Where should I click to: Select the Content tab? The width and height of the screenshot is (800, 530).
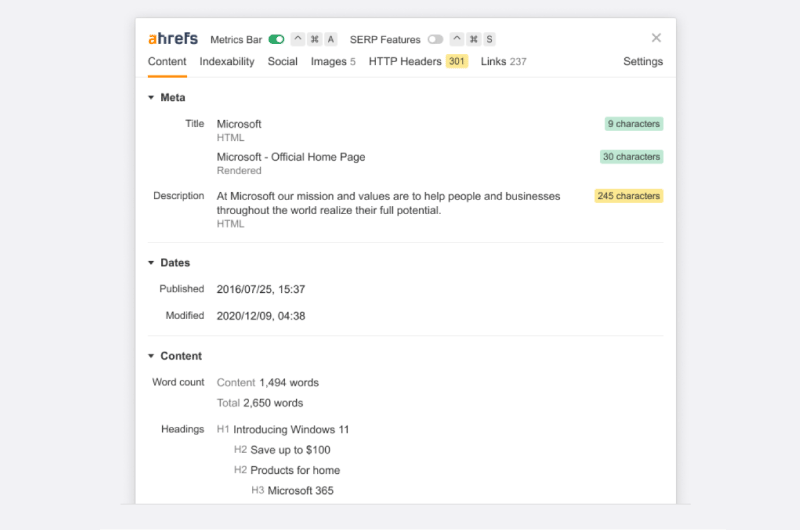pyautogui.click(x=167, y=62)
